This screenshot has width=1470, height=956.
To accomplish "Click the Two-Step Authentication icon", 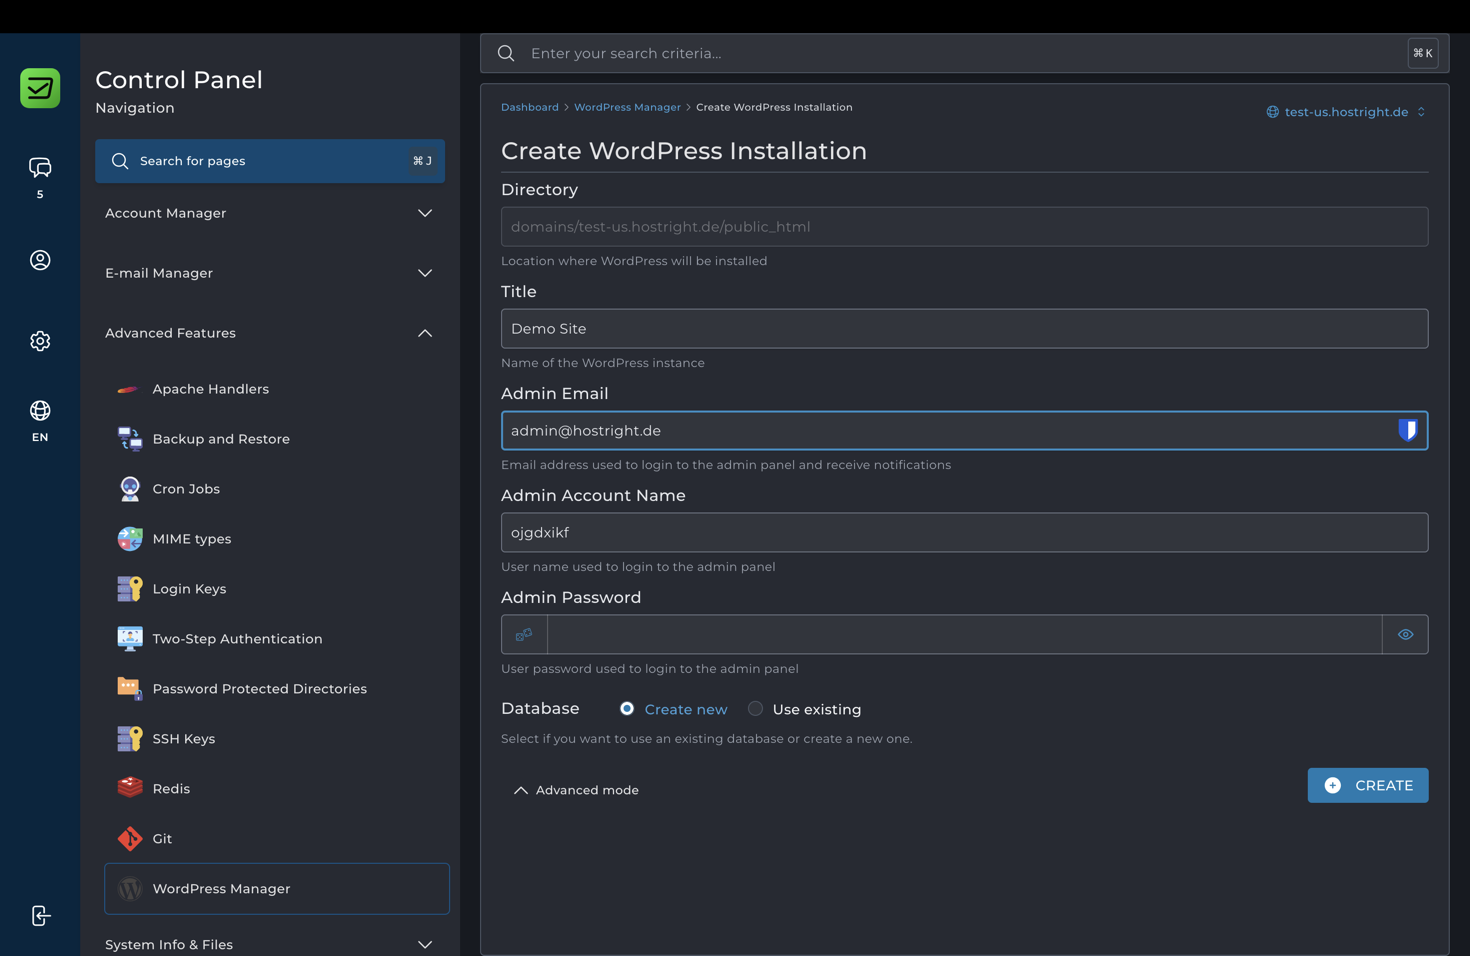I will (x=129, y=639).
